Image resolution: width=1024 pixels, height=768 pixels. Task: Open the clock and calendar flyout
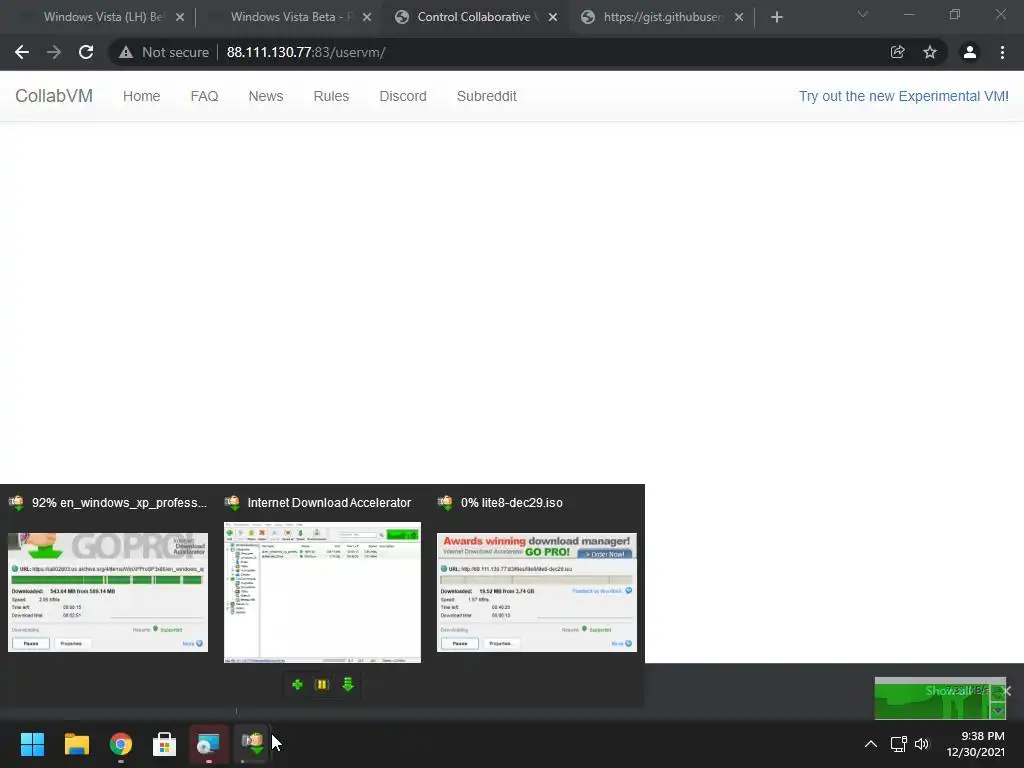[976, 744]
